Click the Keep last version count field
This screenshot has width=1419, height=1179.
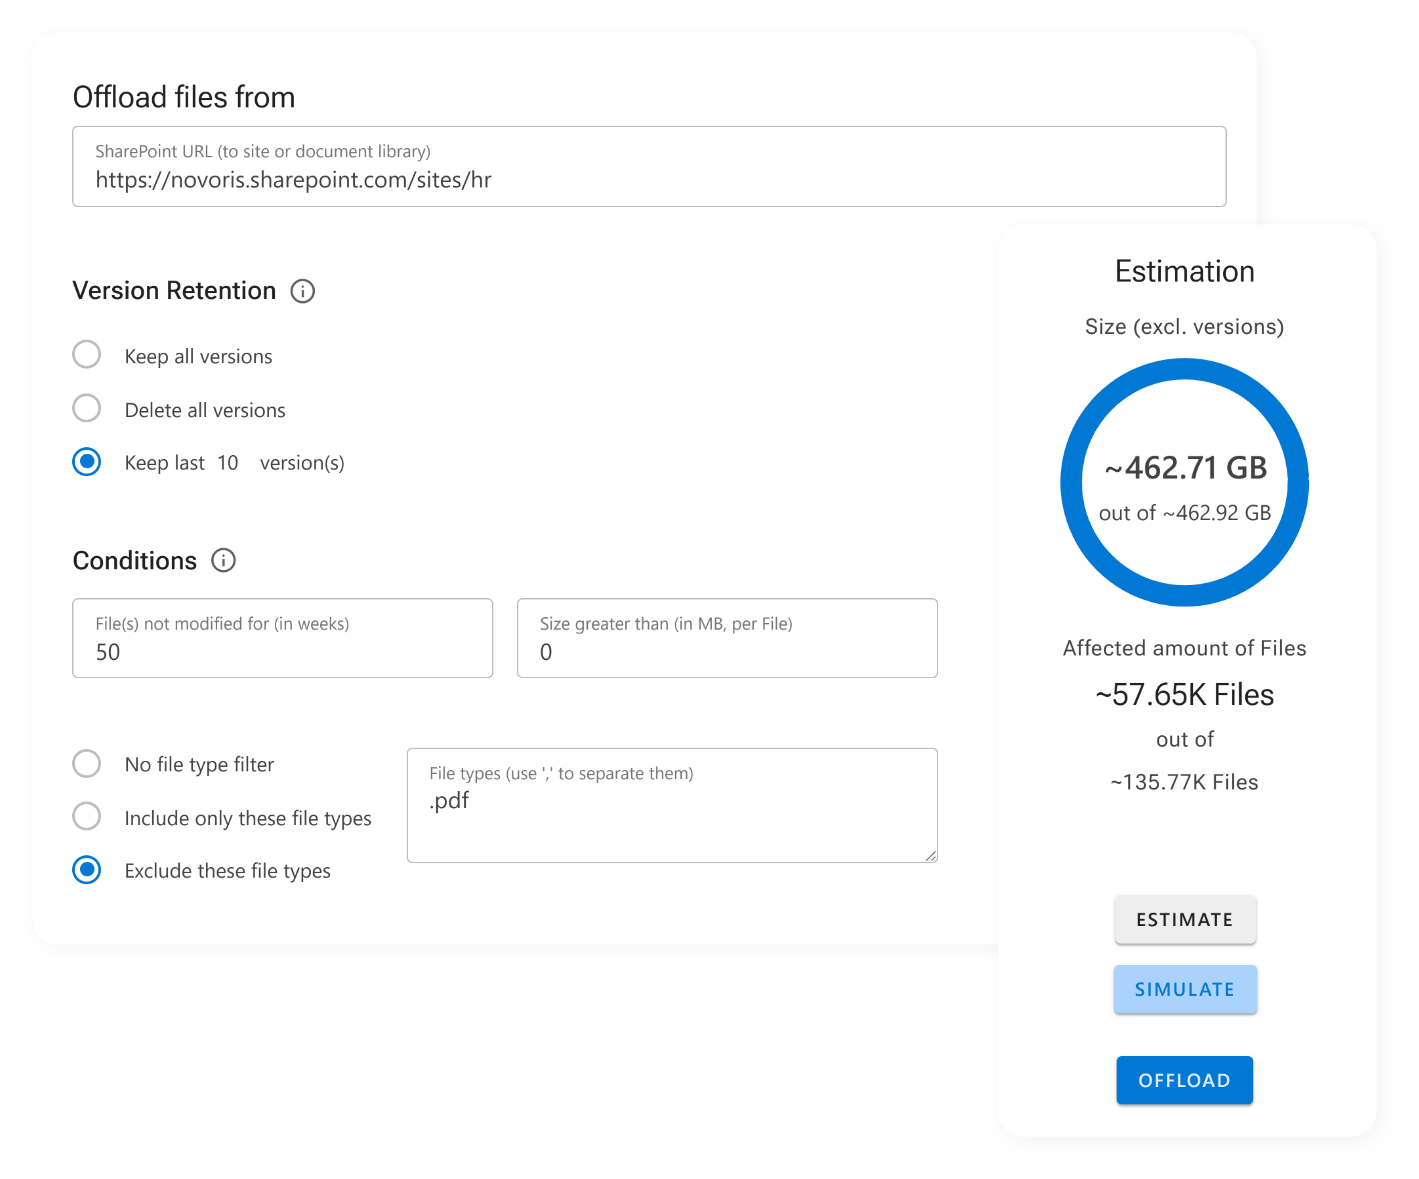pos(228,463)
